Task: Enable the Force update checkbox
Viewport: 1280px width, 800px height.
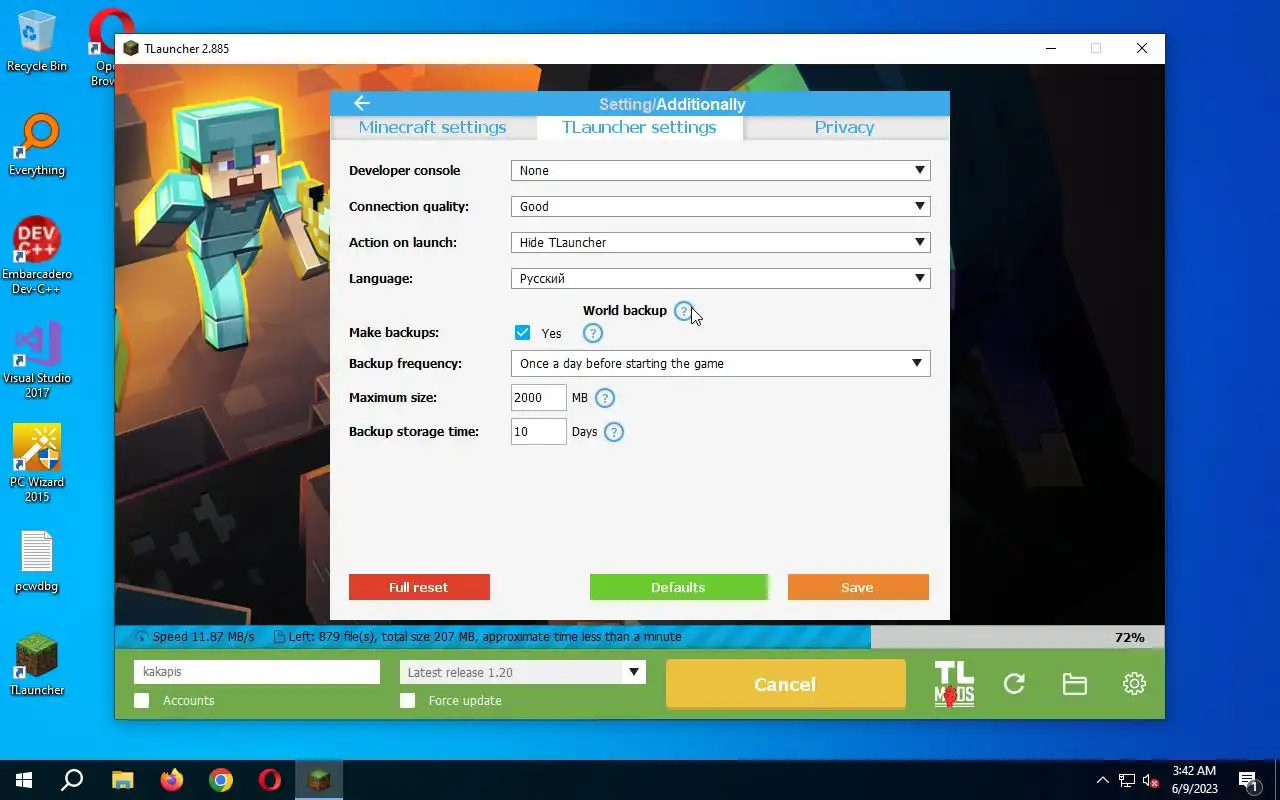Action: 408,701
